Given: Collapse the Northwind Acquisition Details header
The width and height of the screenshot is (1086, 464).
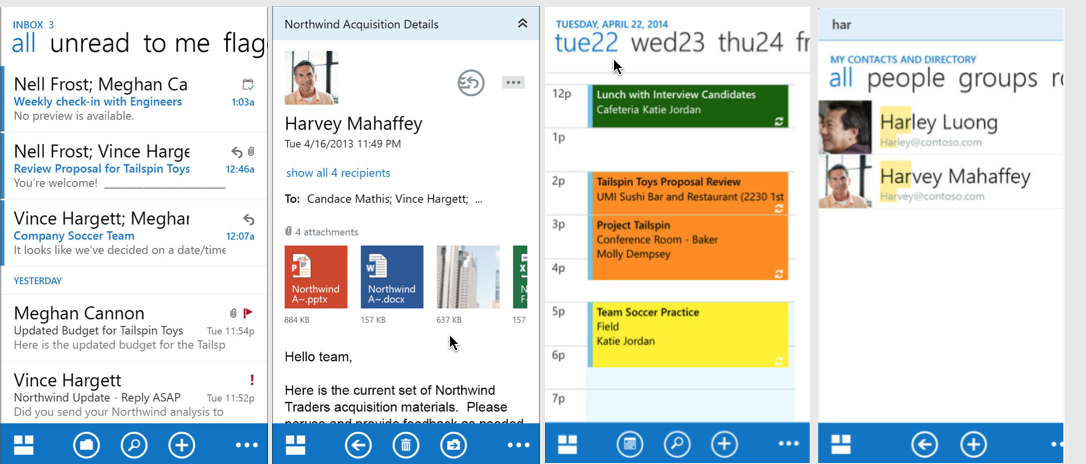Looking at the screenshot, I should tap(522, 23).
